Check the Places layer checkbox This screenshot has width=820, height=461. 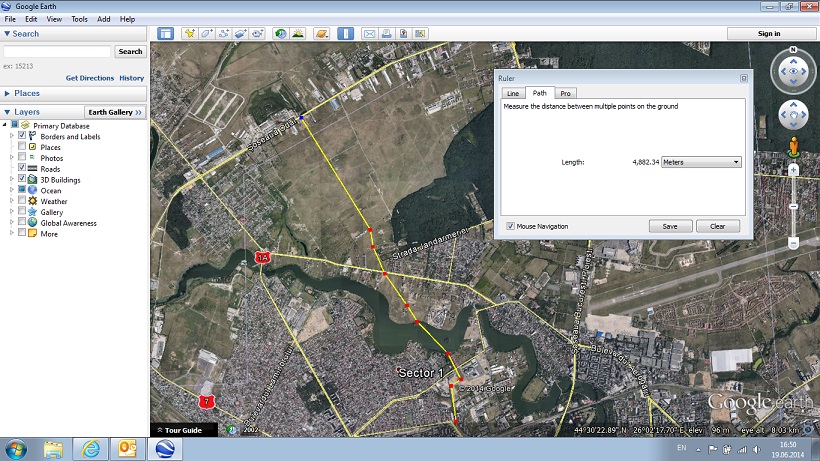21,146
